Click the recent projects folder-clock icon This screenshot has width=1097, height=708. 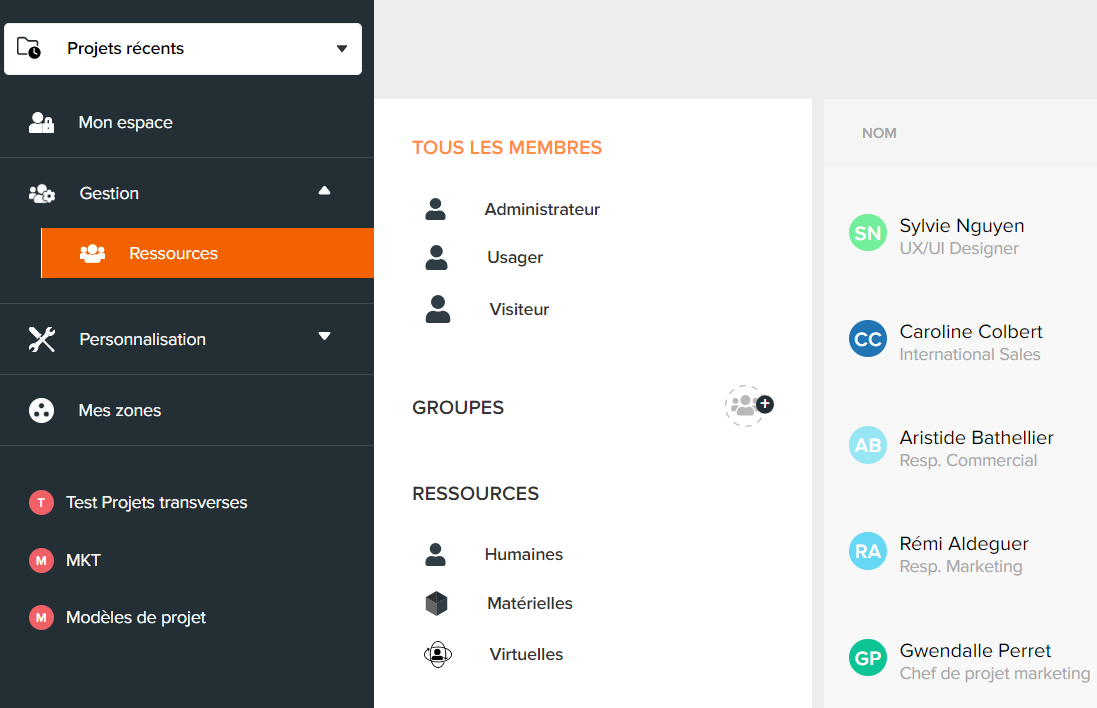pyautogui.click(x=29, y=48)
